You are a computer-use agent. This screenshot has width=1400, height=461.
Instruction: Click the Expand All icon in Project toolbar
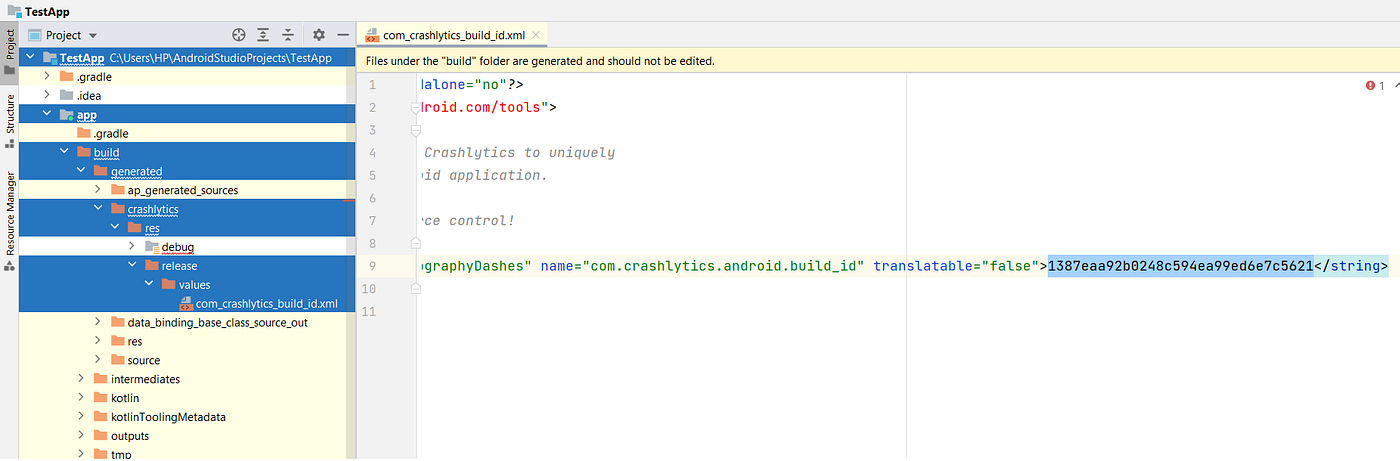(x=263, y=35)
